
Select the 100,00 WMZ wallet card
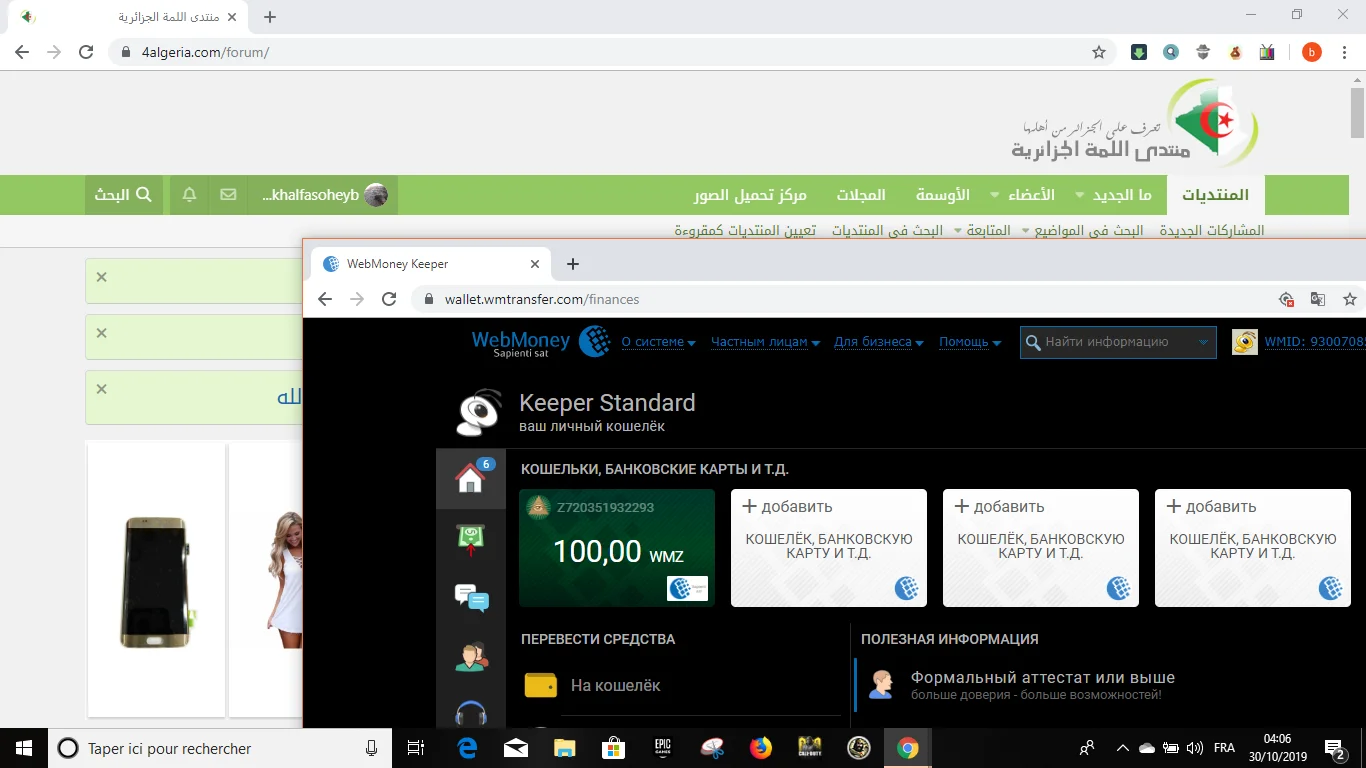[x=617, y=547]
